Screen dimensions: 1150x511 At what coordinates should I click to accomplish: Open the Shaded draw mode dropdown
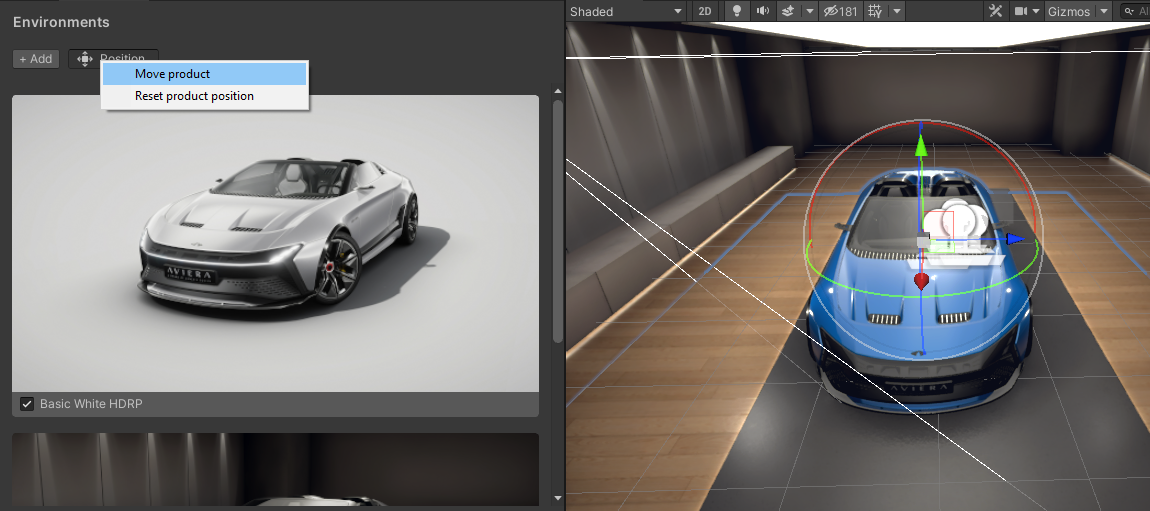click(627, 11)
